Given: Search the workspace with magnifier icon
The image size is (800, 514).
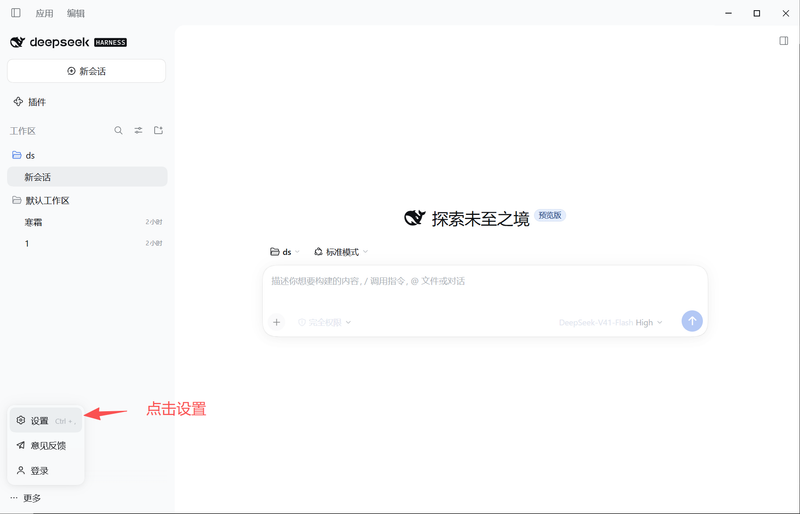Looking at the screenshot, I should coord(118,131).
